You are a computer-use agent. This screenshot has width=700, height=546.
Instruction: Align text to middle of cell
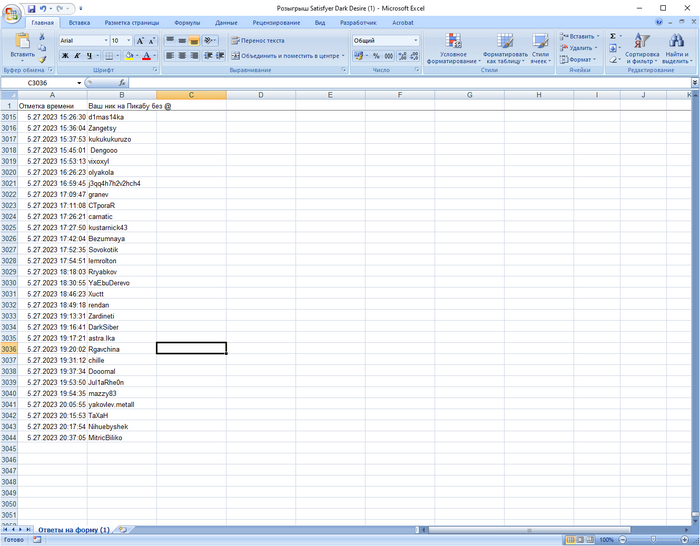tap(182, 40)
